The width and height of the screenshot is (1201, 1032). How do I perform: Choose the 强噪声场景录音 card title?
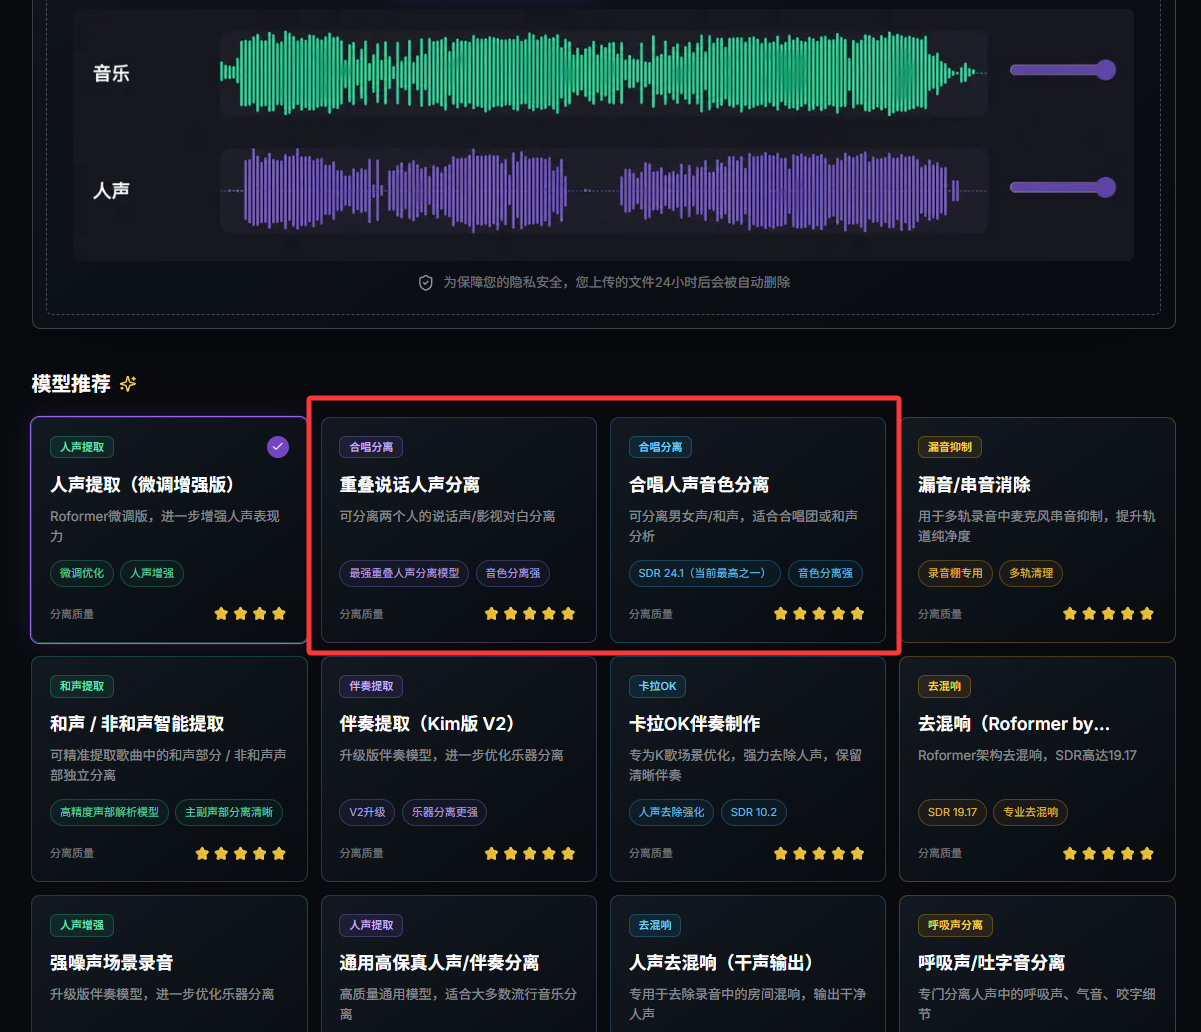[111, 962]
